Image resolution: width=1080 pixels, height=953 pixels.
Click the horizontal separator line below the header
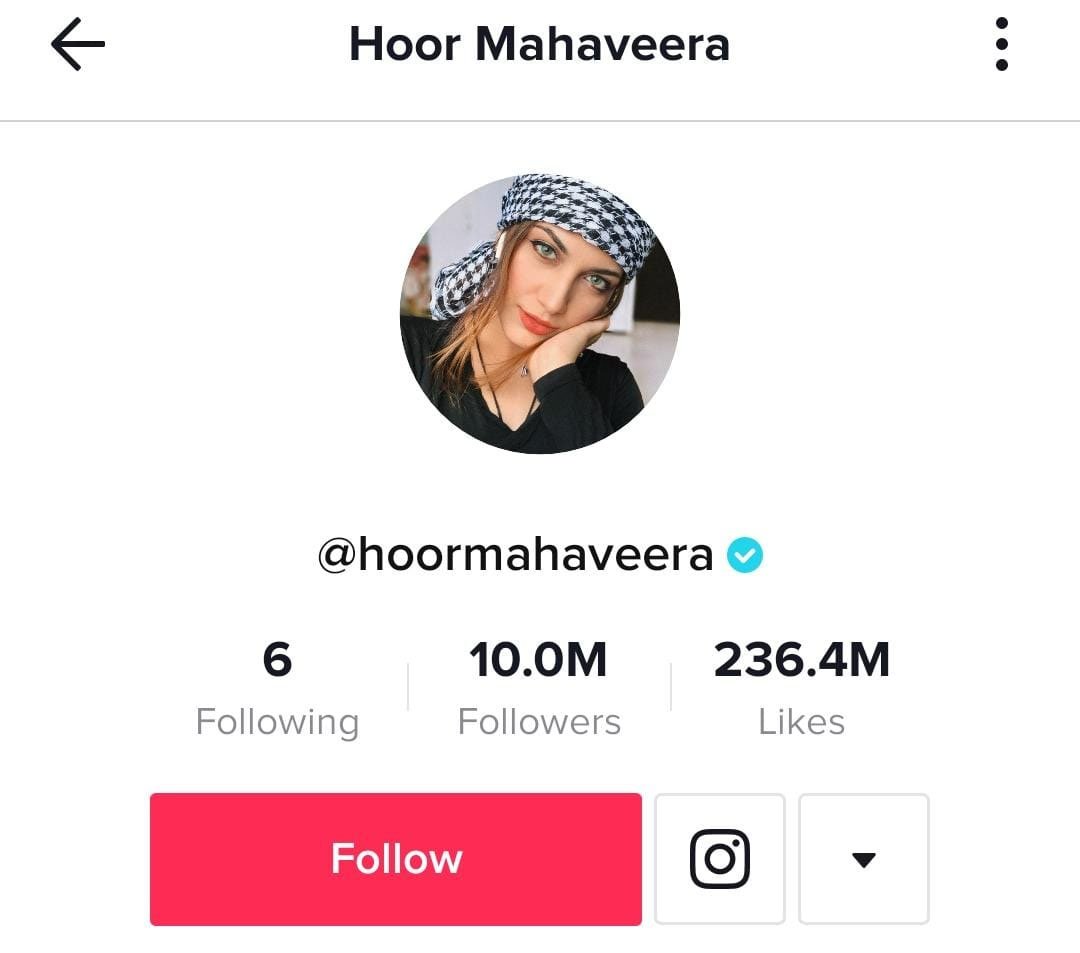540,121
